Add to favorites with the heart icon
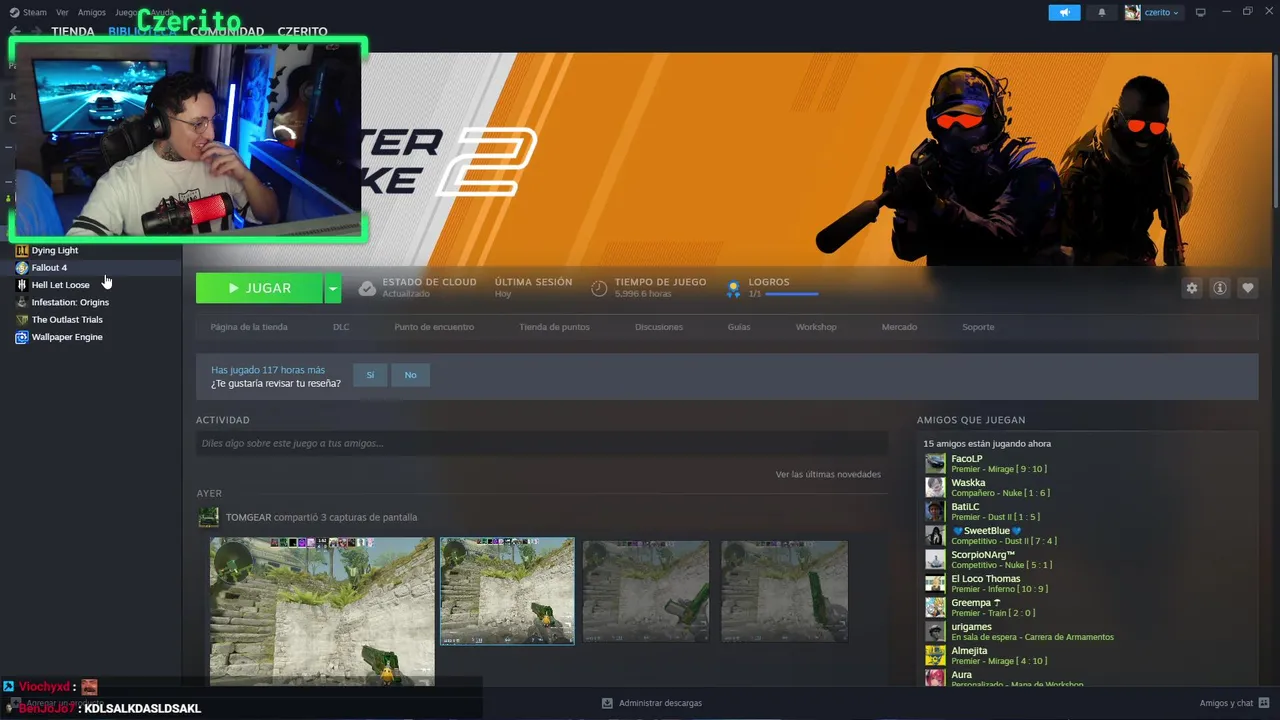1280x720 pixels. tap(1248, 288)
